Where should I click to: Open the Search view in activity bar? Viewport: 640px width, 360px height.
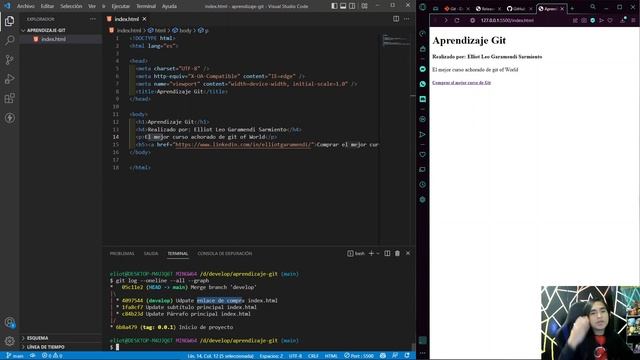[x=9, y=40]
